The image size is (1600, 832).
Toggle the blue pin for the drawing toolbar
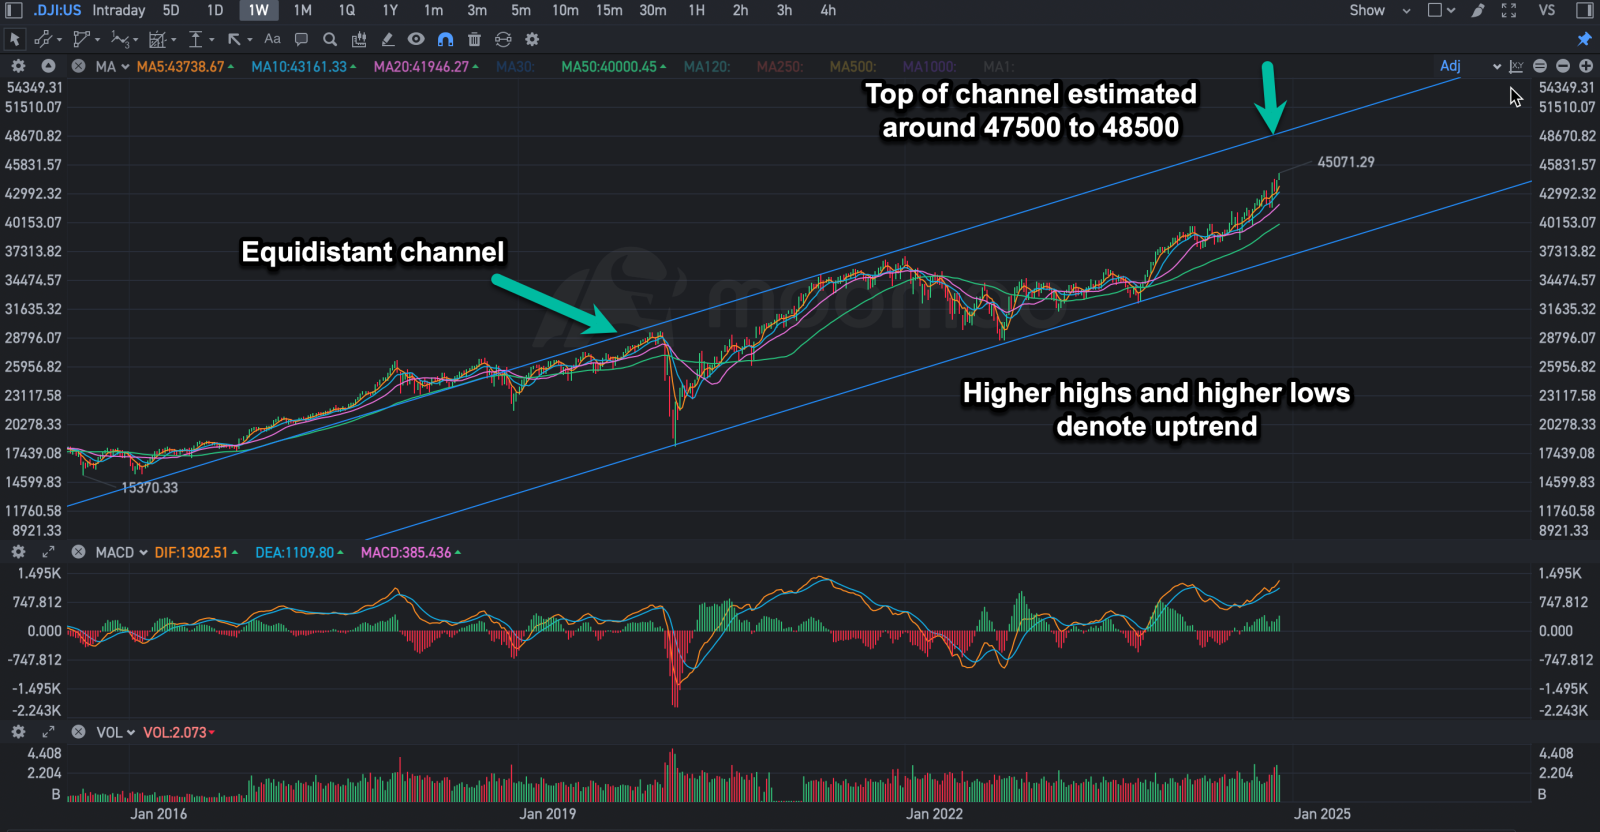(1584, 39)
